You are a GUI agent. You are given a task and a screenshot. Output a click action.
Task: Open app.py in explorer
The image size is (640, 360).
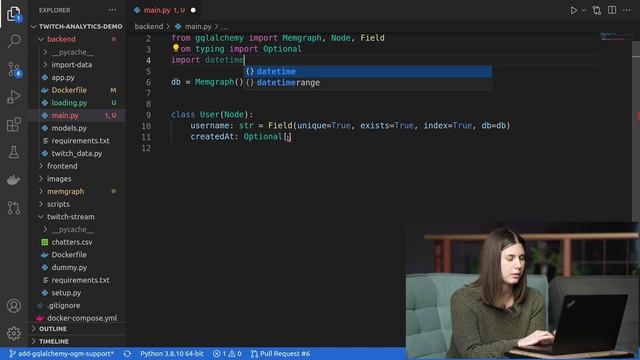tap(77, 78)
